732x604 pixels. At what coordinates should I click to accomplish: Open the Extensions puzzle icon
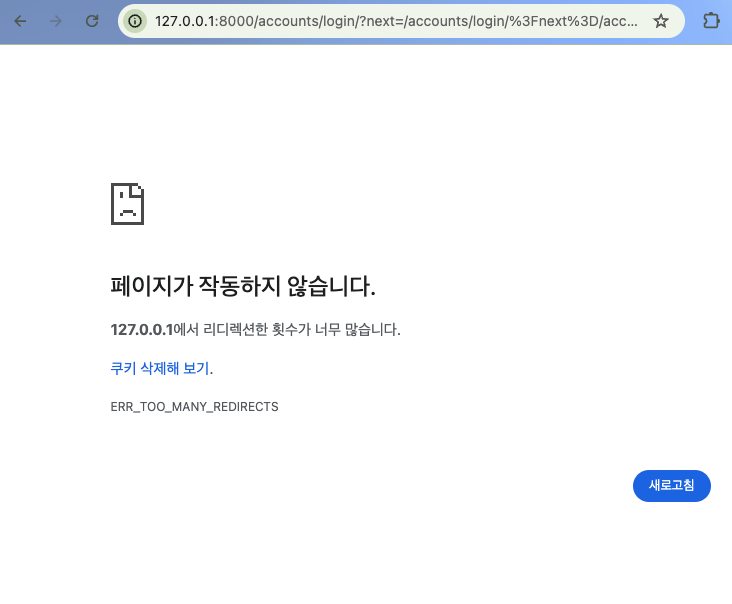tap(711, 21)
